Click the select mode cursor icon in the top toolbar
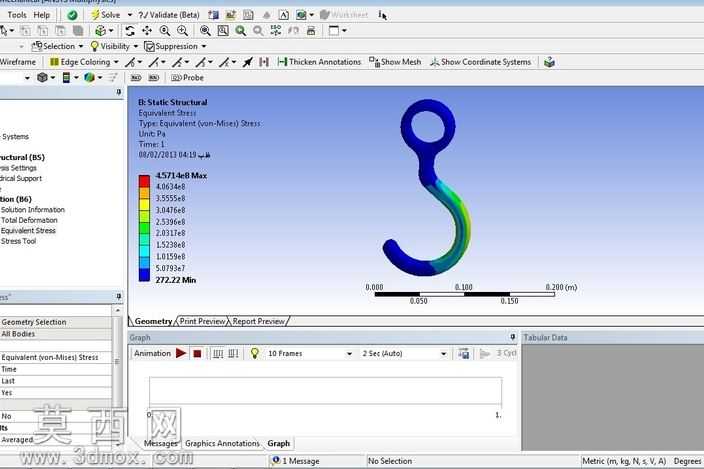 pyautogui.click(x=382, y=15)
